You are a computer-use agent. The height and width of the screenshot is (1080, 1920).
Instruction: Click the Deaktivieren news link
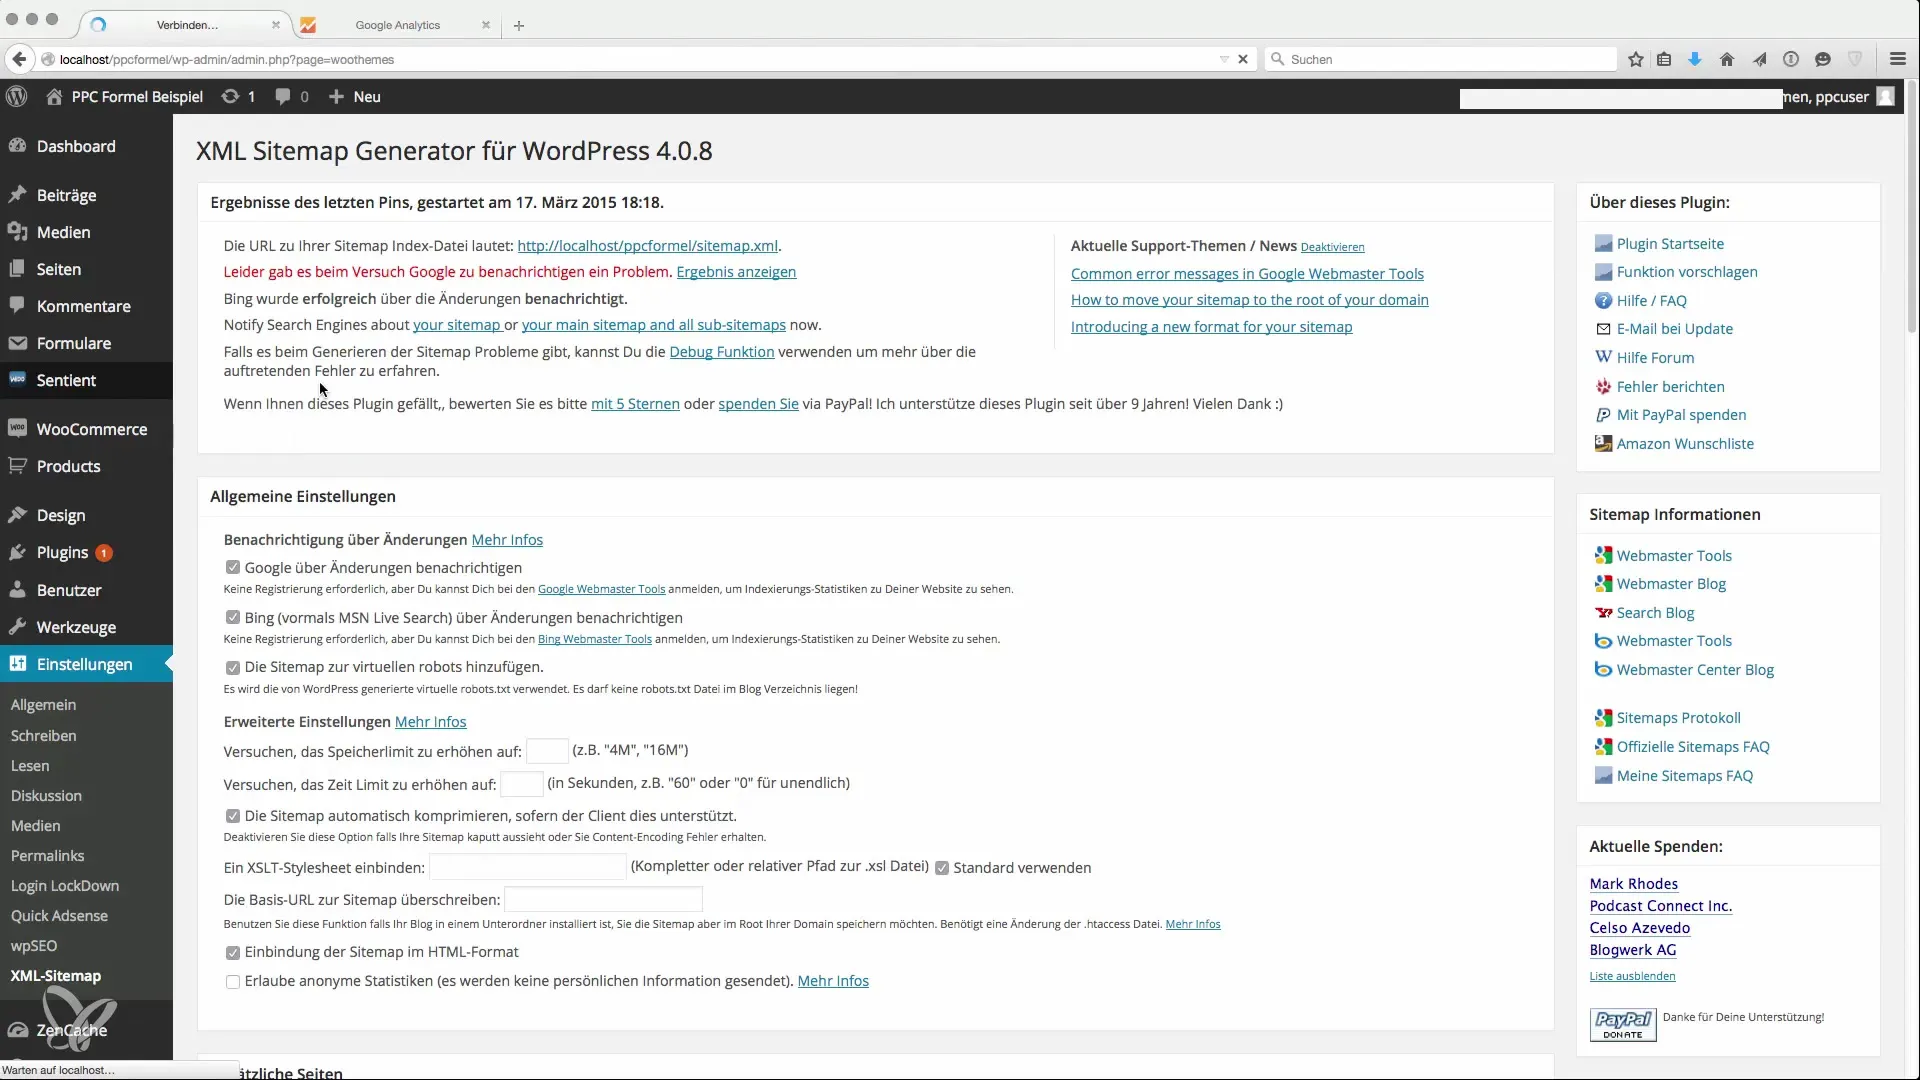(x=1332, y=247)
